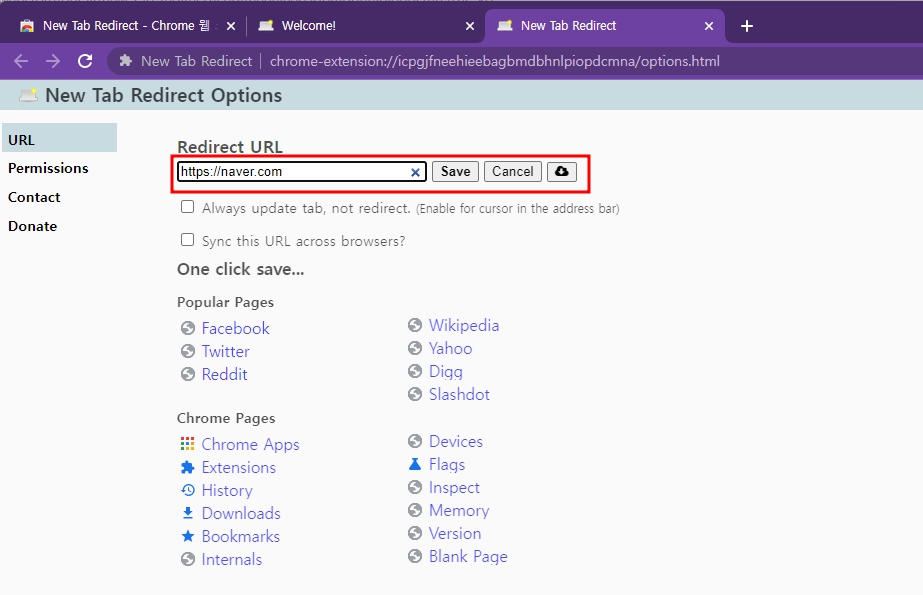Click the Extensions puzzle piece icon
Viewport: 923px width, 595px height.
[188, 467]
